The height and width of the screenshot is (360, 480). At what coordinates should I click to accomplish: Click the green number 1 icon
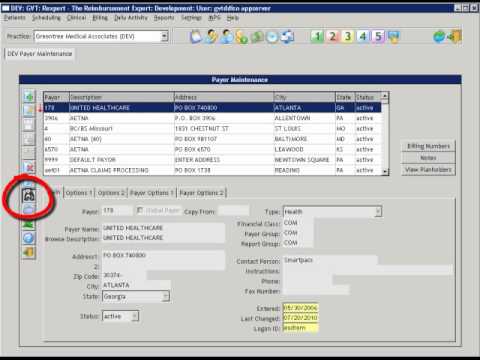tap(317, 36)
